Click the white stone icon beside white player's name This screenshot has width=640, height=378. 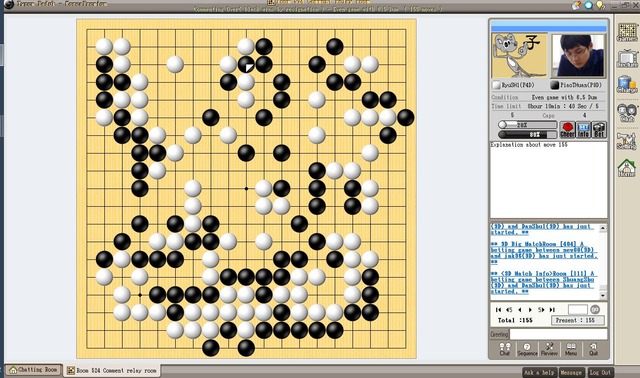pos(496,85)
